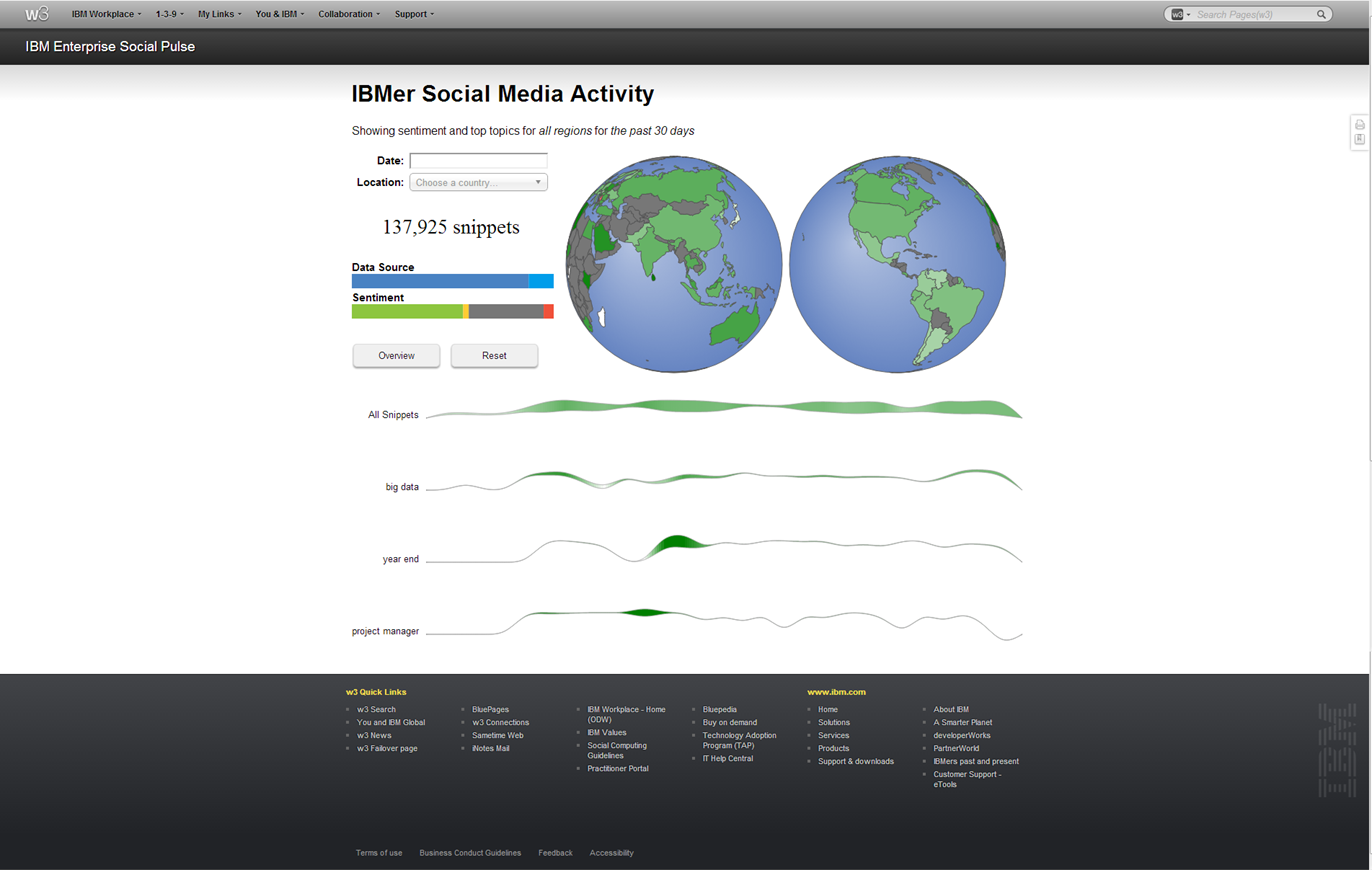Click the left globe showing Asia
1372x870 pixels.
[674, 264]
